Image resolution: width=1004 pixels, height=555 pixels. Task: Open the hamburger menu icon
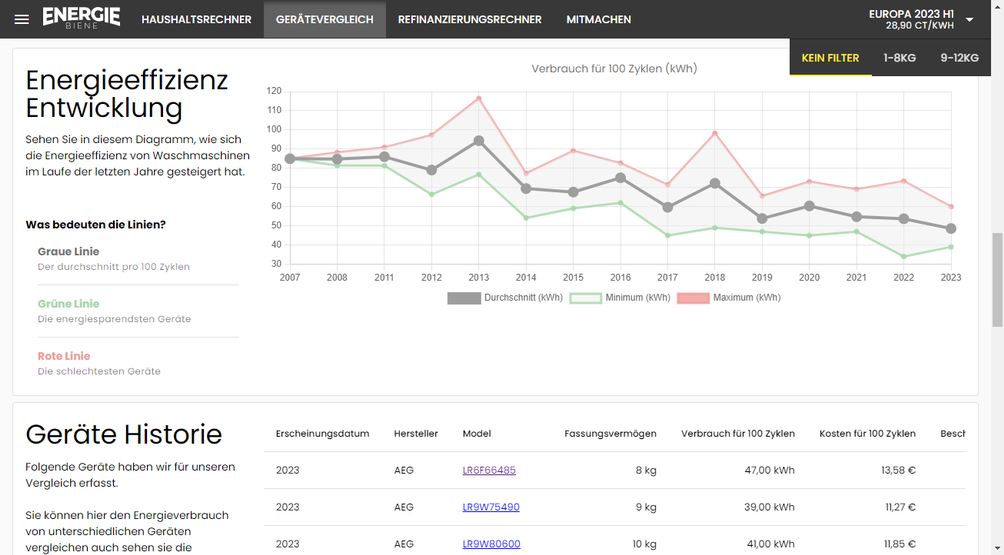tap(21, 19)
